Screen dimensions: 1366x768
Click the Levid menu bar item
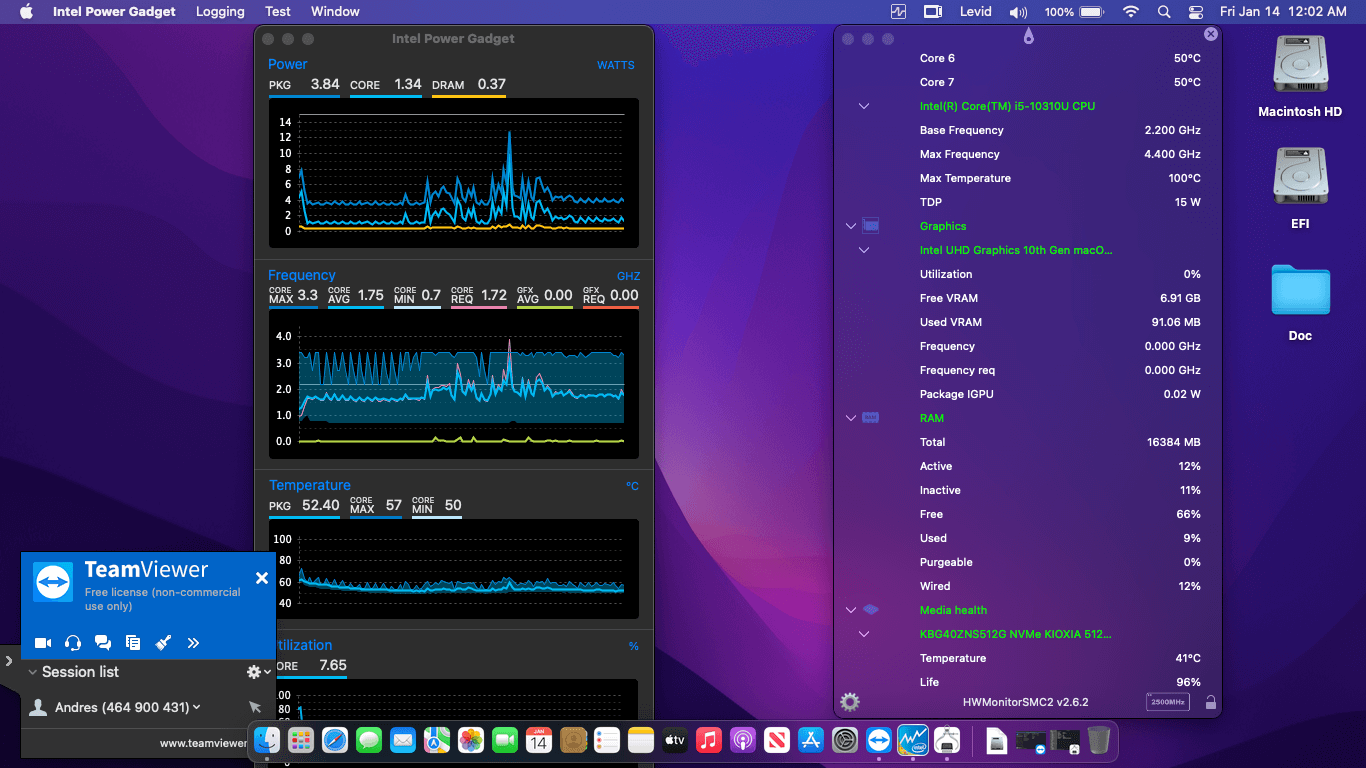(x=975, y=12)
